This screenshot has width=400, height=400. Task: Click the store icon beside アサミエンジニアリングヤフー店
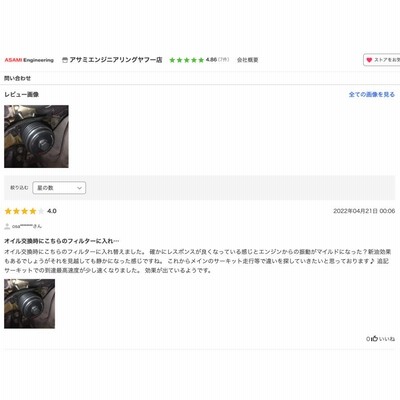coord(65,60)
